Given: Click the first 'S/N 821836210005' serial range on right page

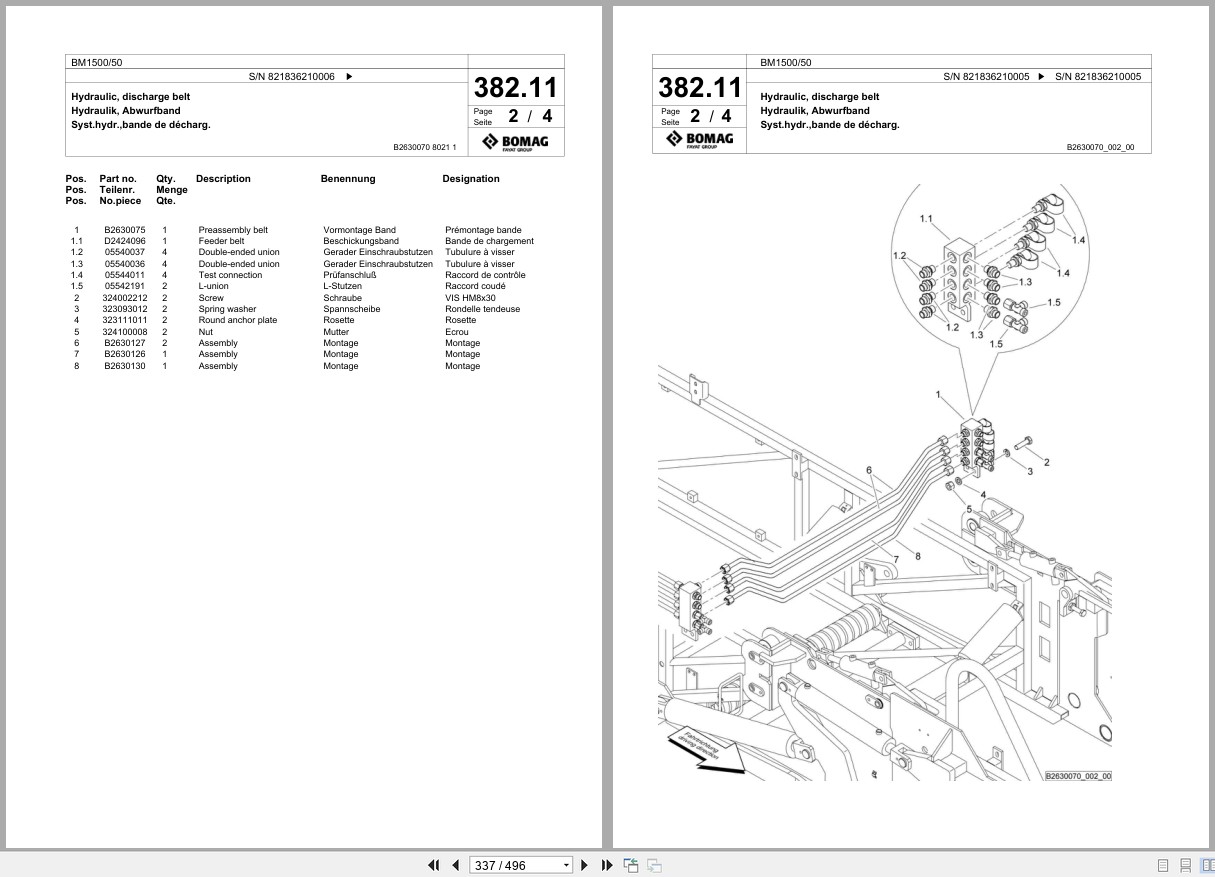Looking at the screenshot, I should coord(987,76).
